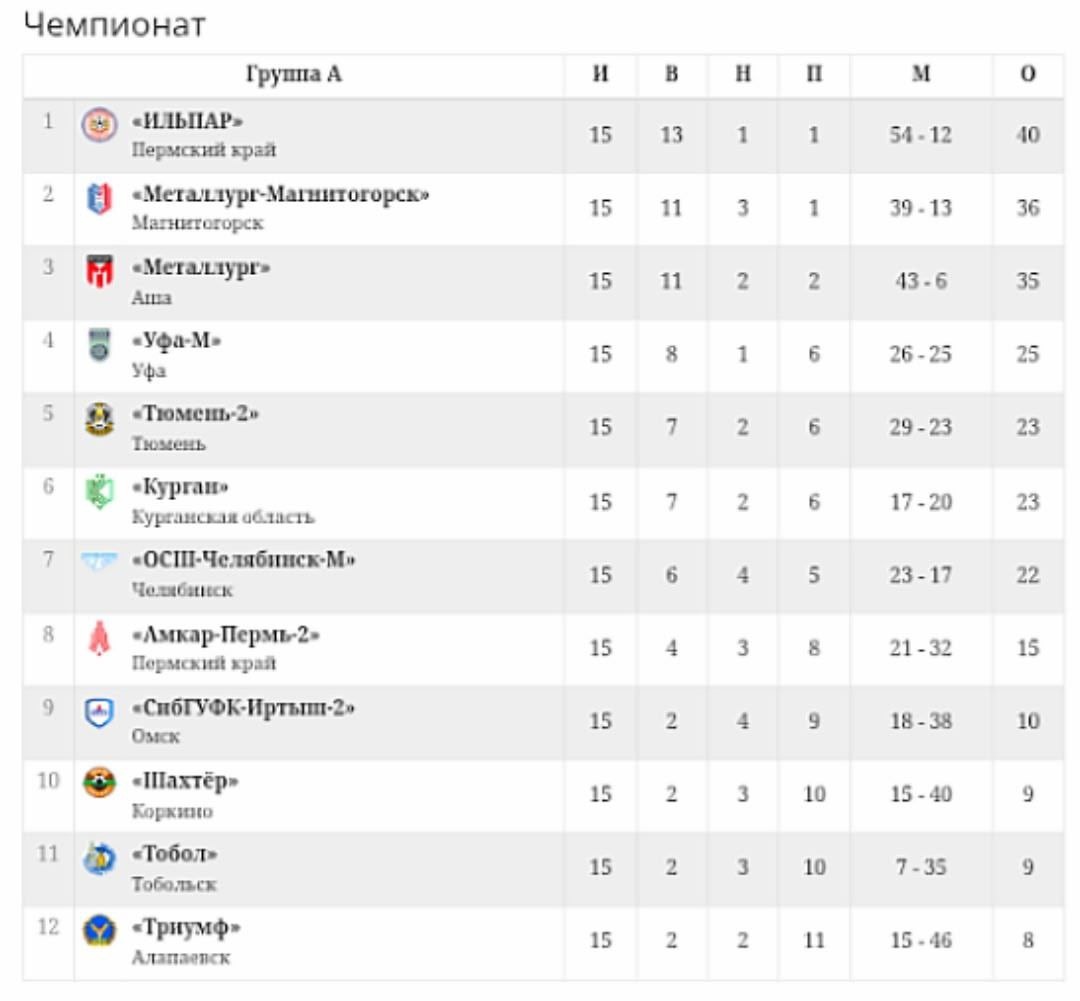Click the ИЛЬПАР team logo

(x=99, y=125)
